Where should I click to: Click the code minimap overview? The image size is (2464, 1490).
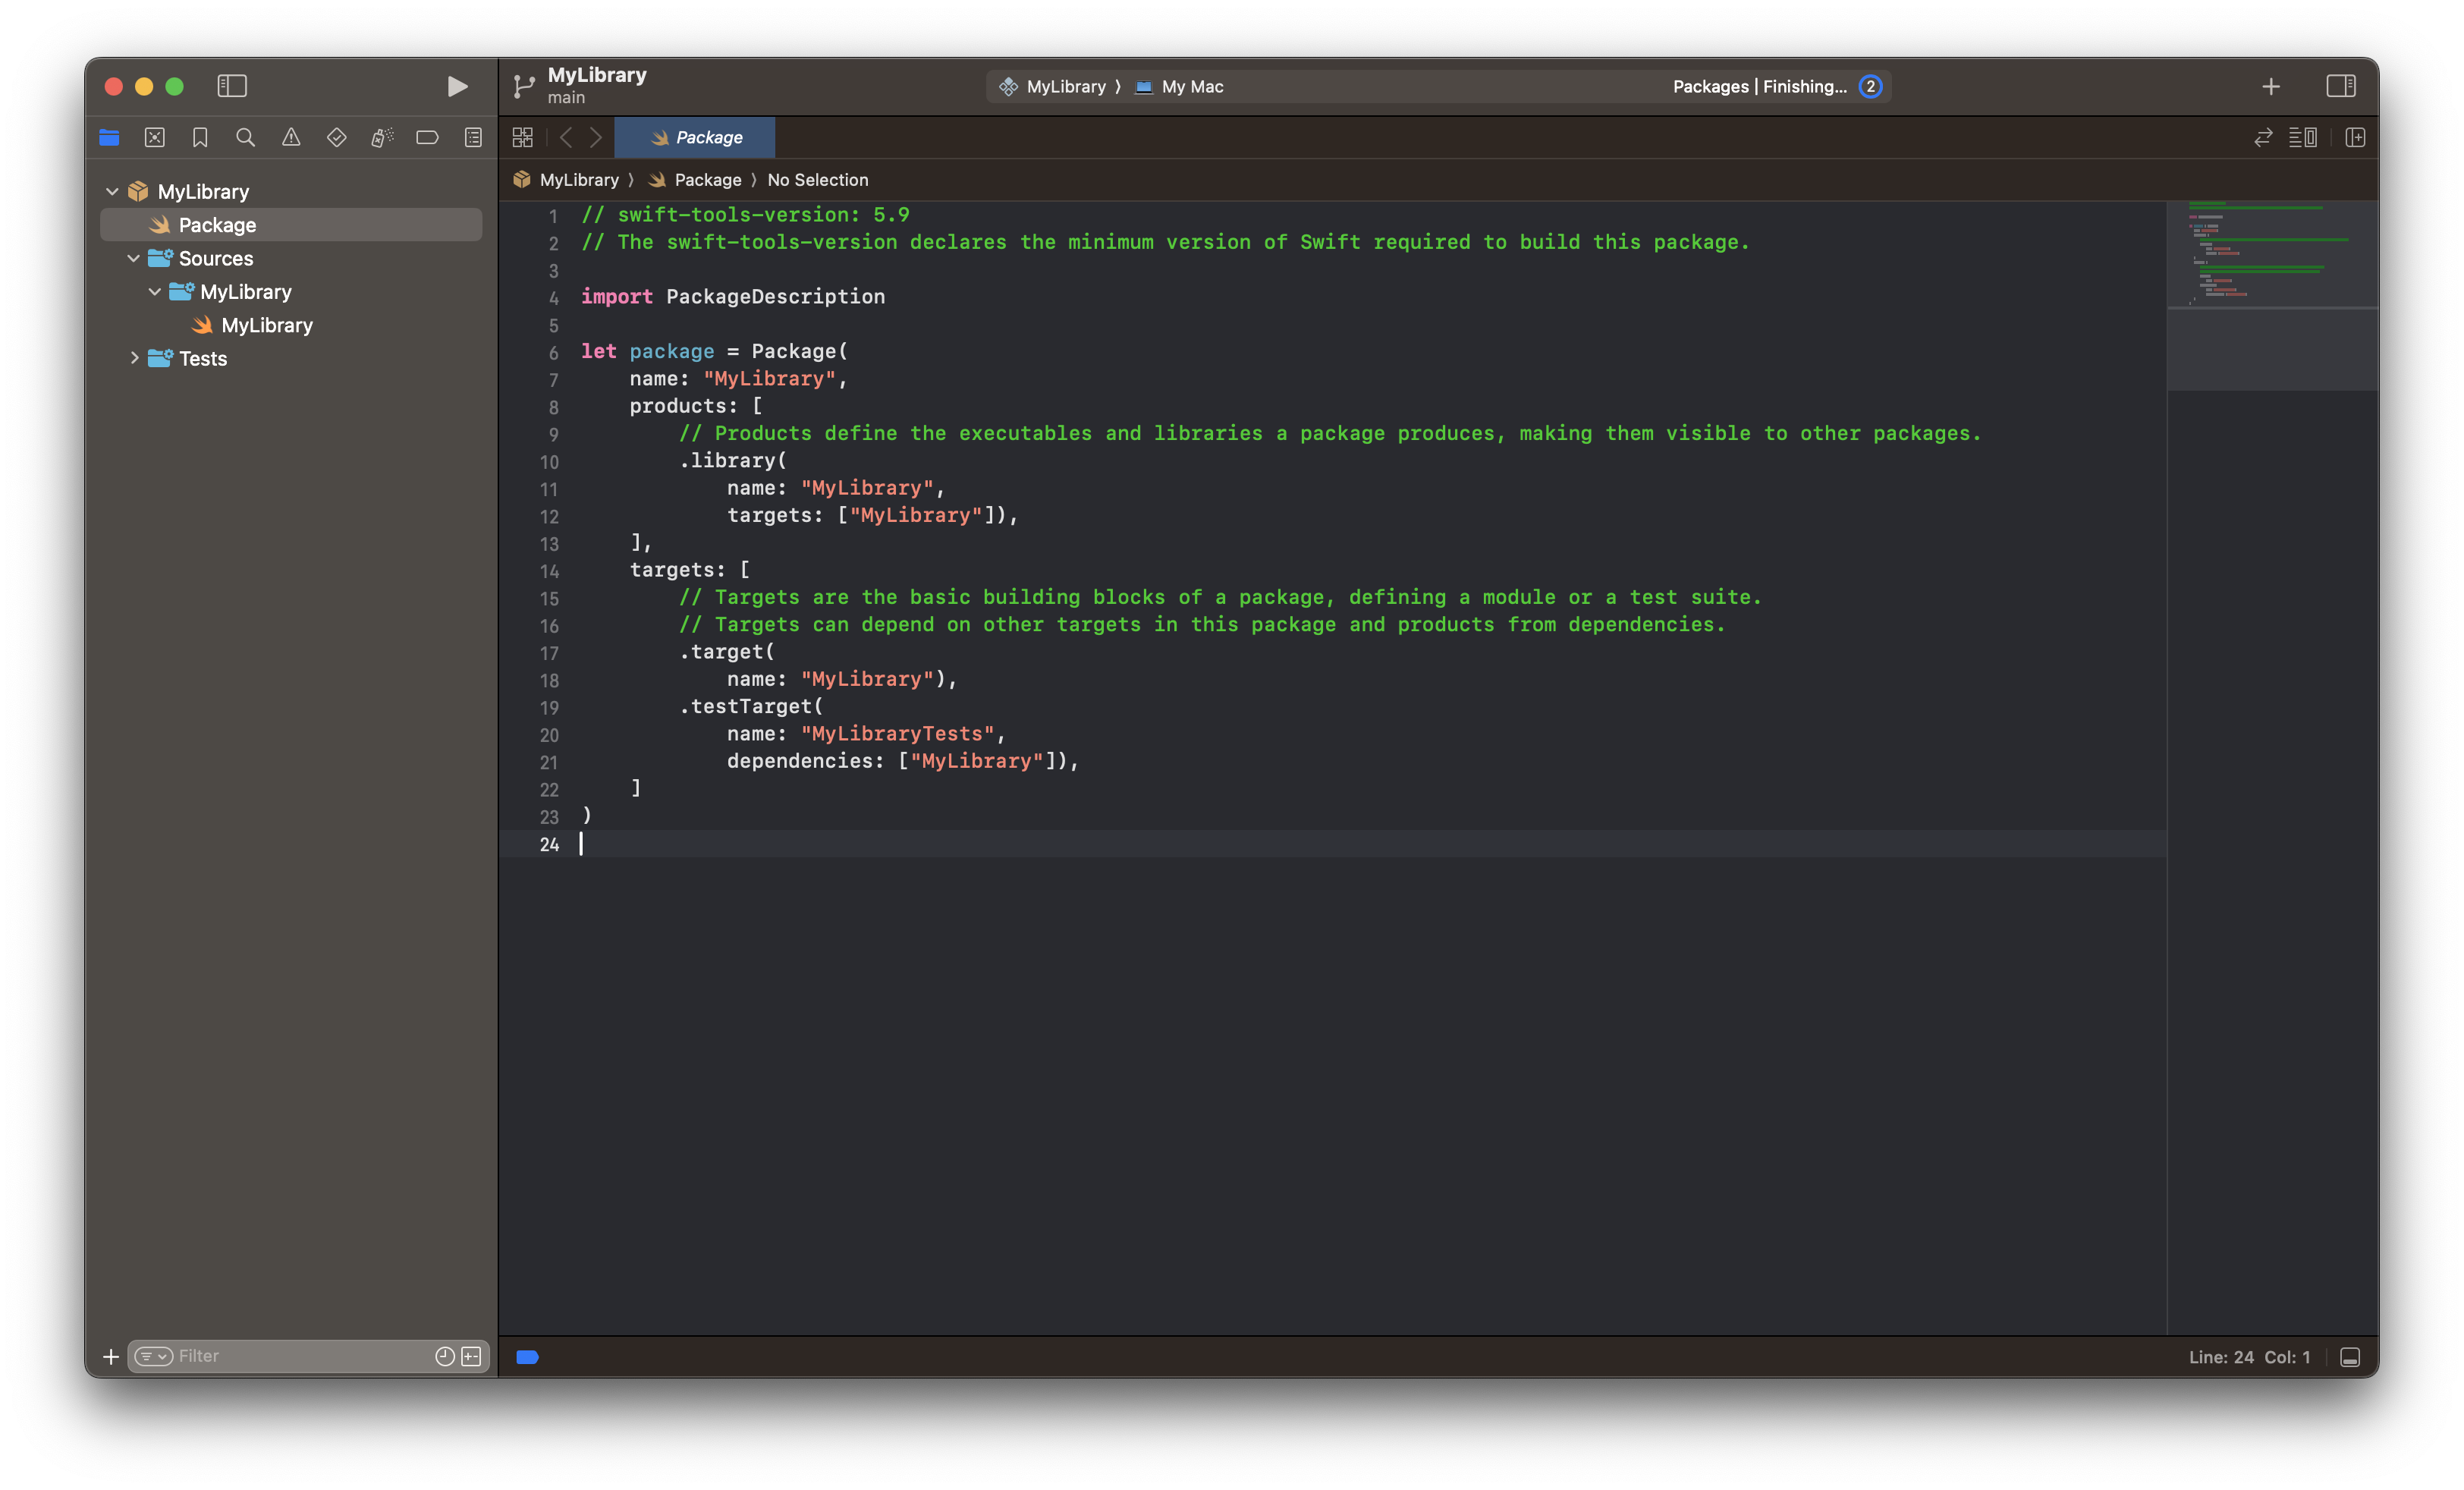[x=2270, y=255]
